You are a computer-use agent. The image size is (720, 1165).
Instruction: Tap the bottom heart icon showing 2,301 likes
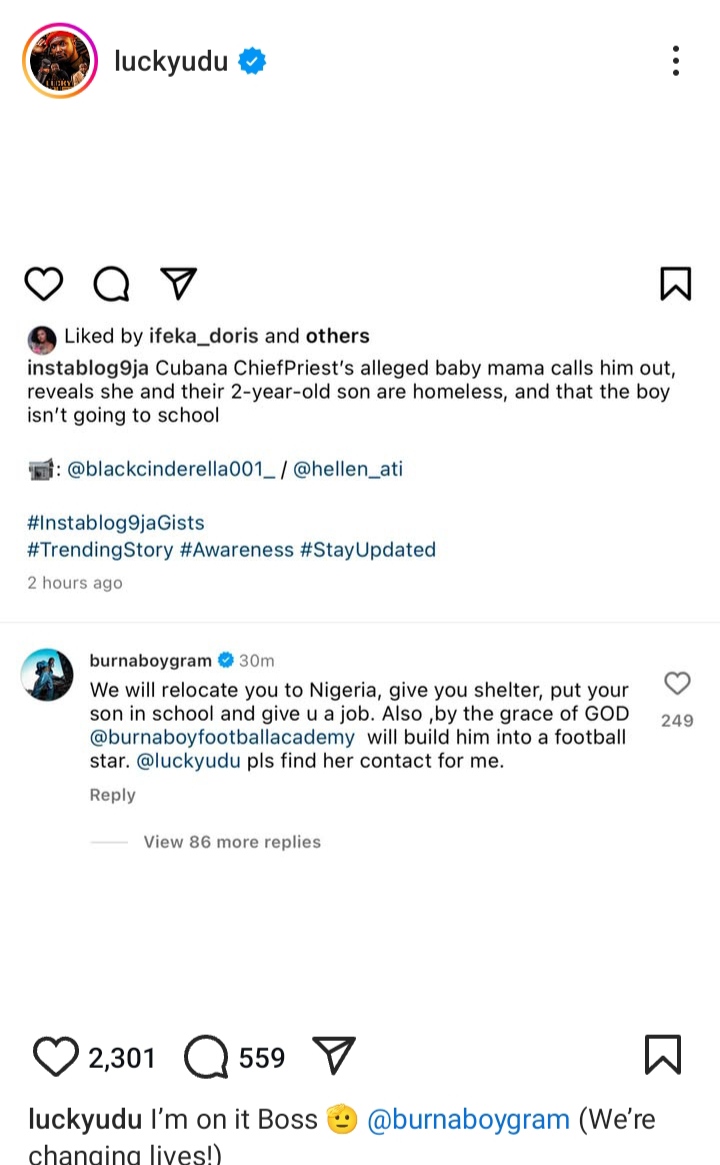point(57,1056)
